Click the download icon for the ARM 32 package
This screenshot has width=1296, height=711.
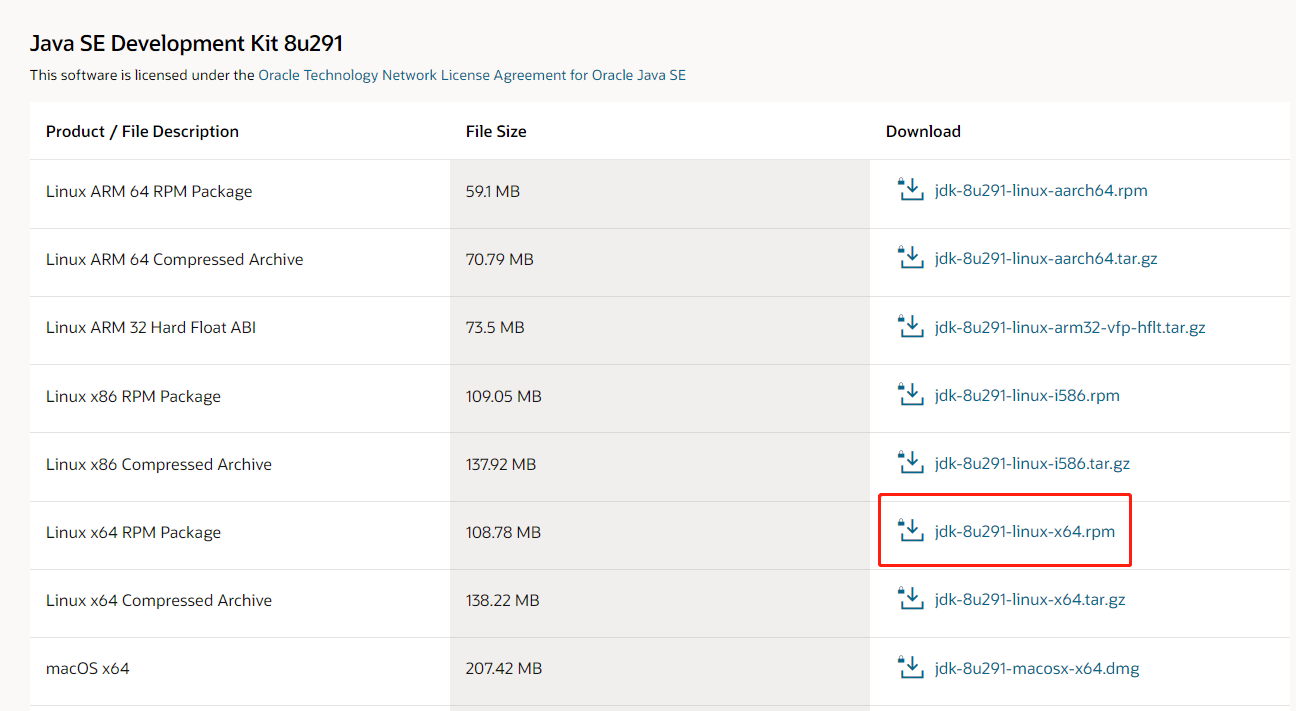pyautogui.click(x=910, y=326)
